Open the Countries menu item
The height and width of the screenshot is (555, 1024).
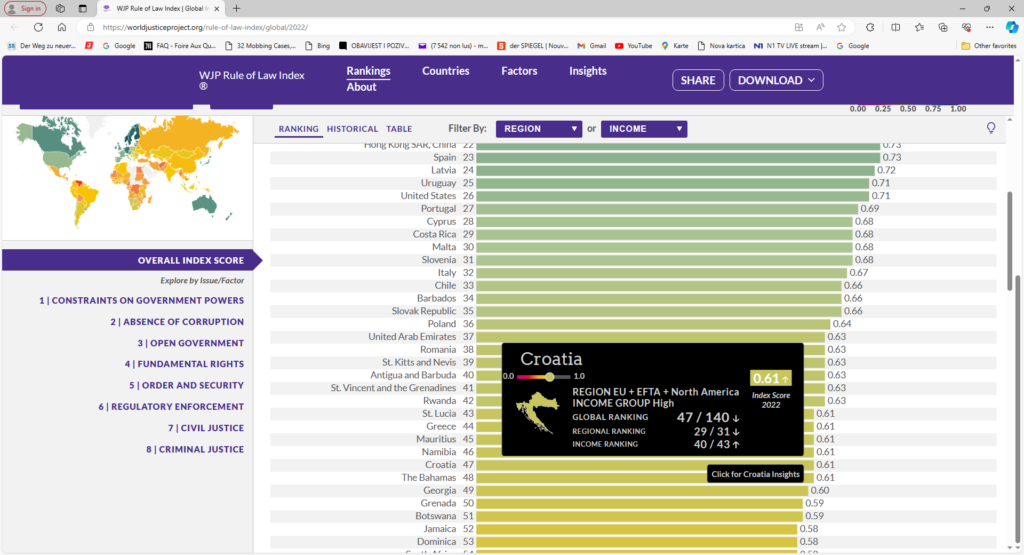[445, 71]
